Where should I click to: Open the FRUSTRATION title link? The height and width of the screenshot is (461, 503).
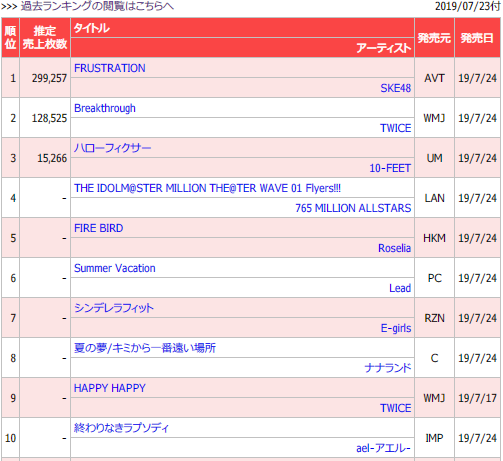110,68
